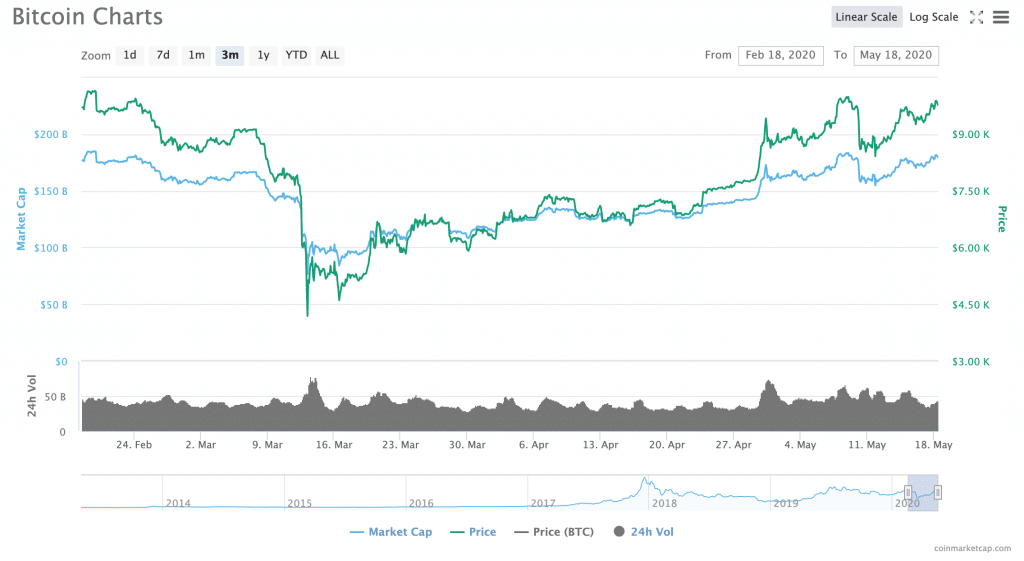Image resolution: width=1024 pixels, height=561 pixels.
Task: Click the fullscreen expand icon
Action: coord(977,17)
